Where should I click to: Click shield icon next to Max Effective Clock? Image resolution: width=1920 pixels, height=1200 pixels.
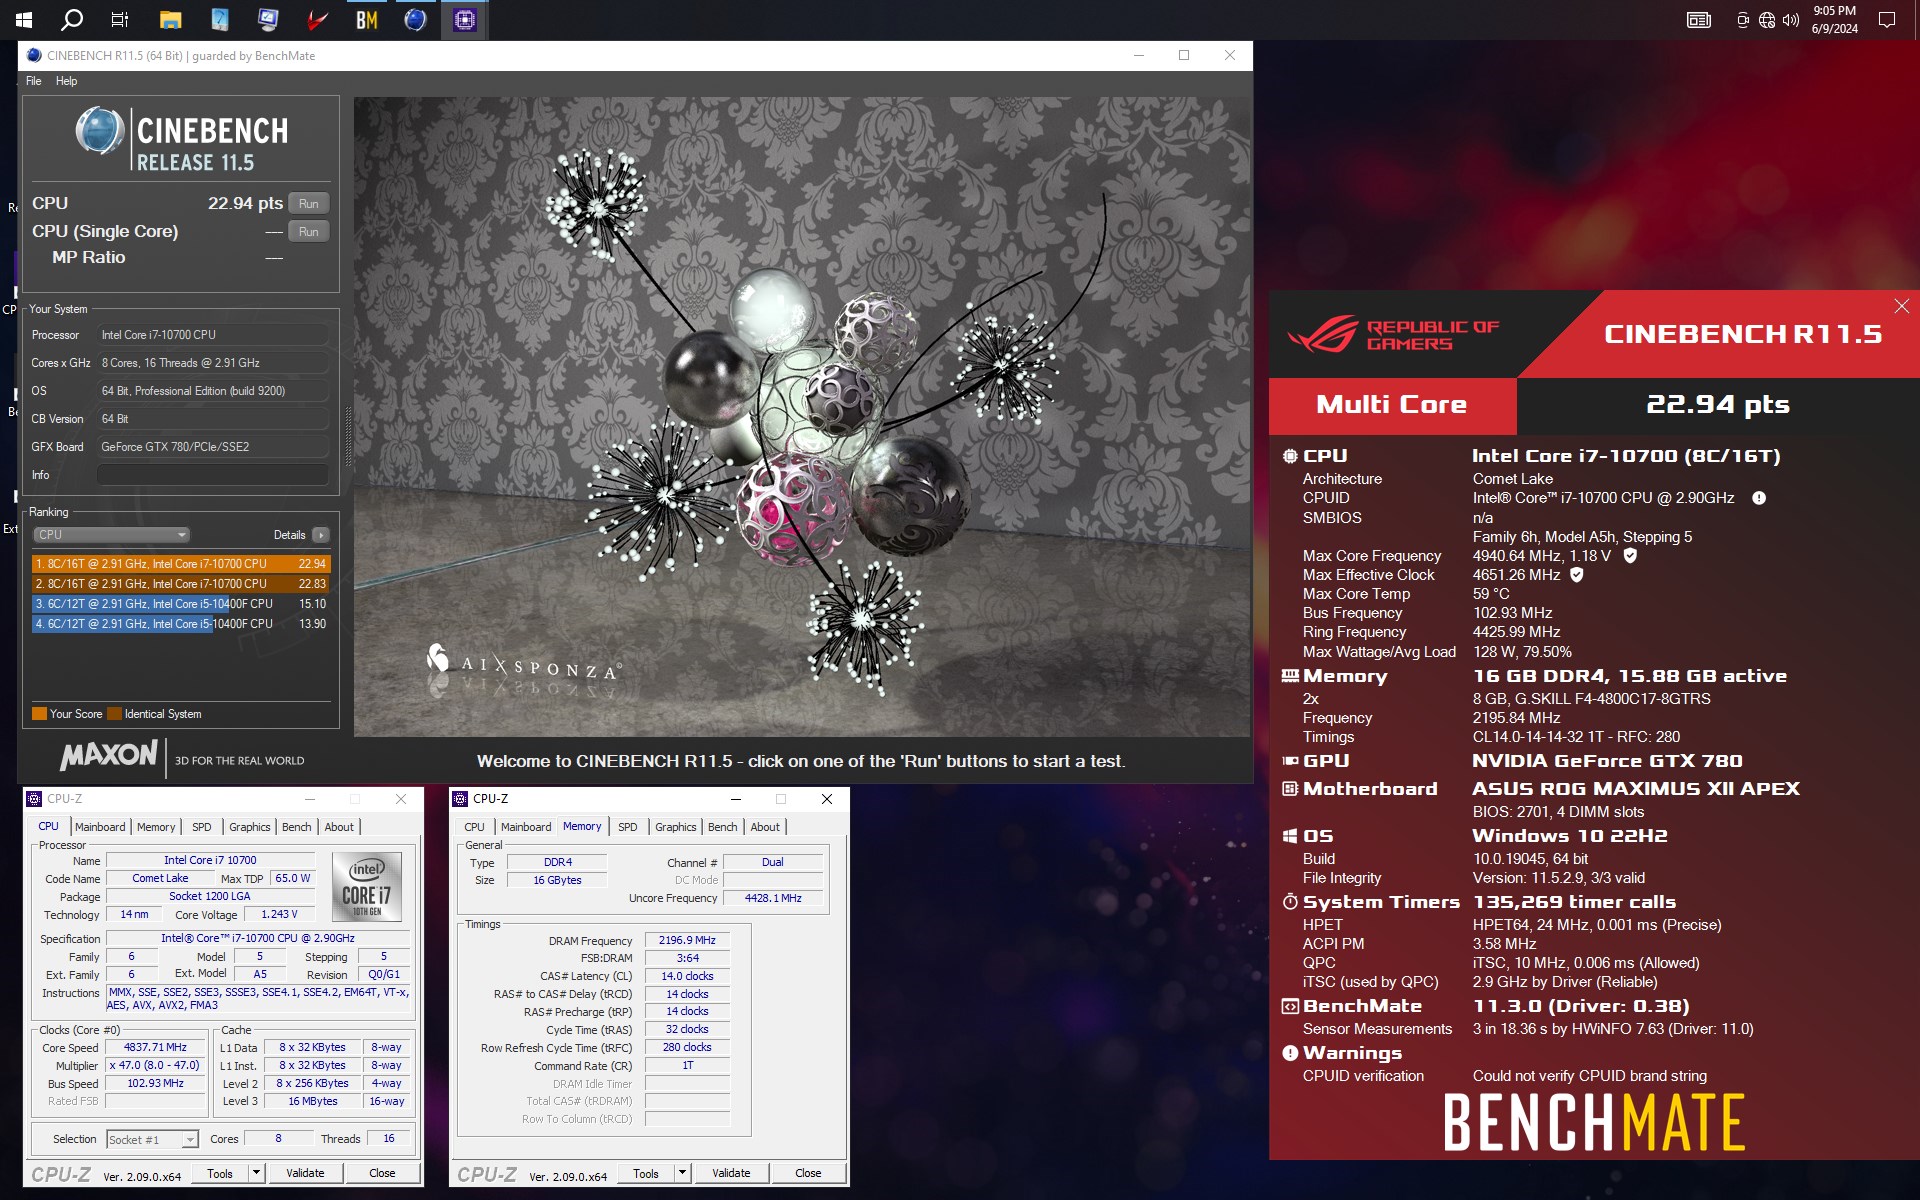(1577, 574)
